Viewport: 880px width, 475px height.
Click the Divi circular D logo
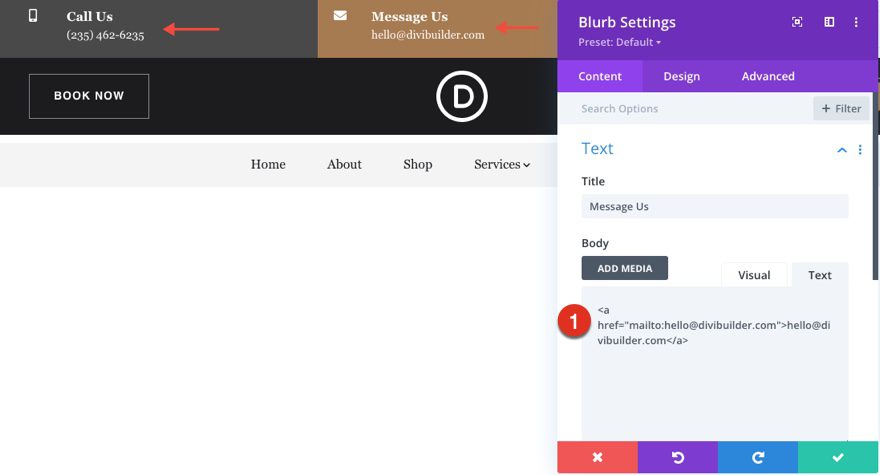tap(462, 96)
